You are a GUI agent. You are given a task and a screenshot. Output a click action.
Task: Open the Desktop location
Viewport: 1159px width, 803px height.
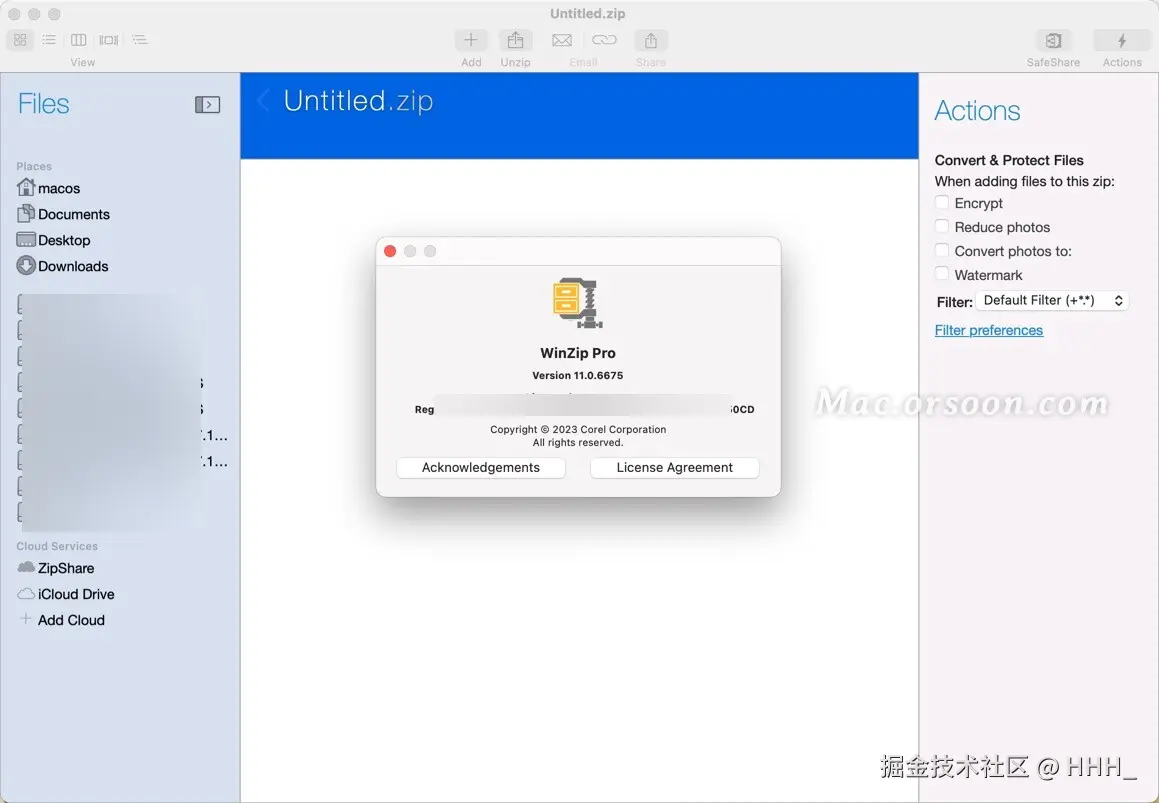tap(54, 240)
